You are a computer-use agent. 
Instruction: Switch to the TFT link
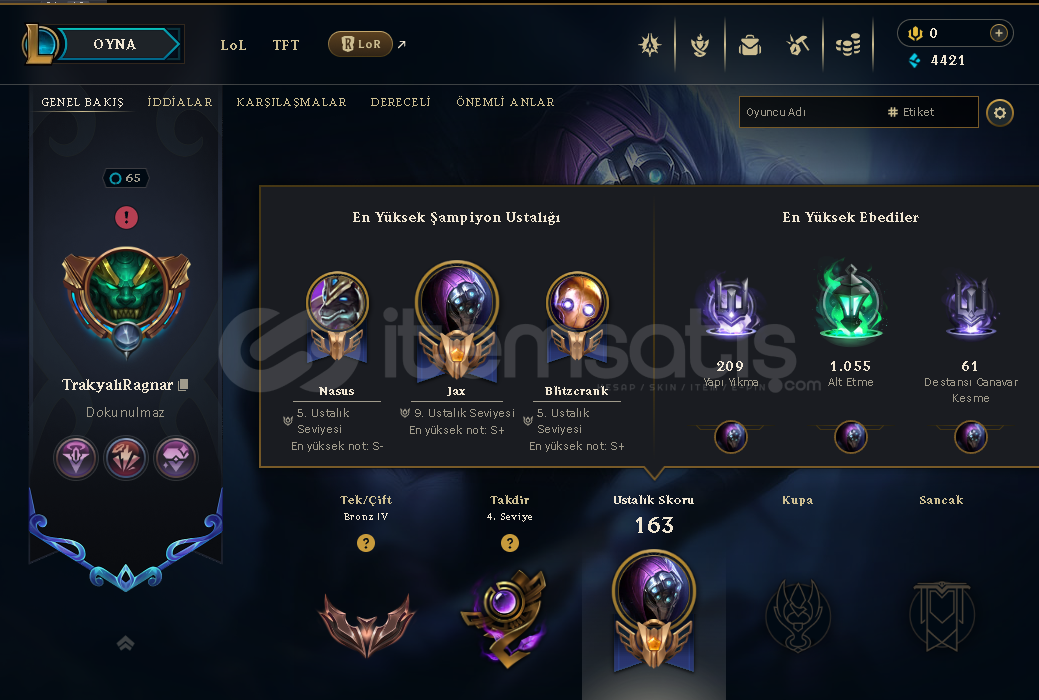286,45
